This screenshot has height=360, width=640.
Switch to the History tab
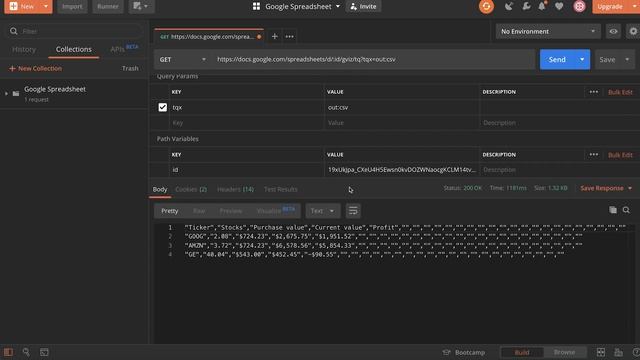click(x=24, y=49)
